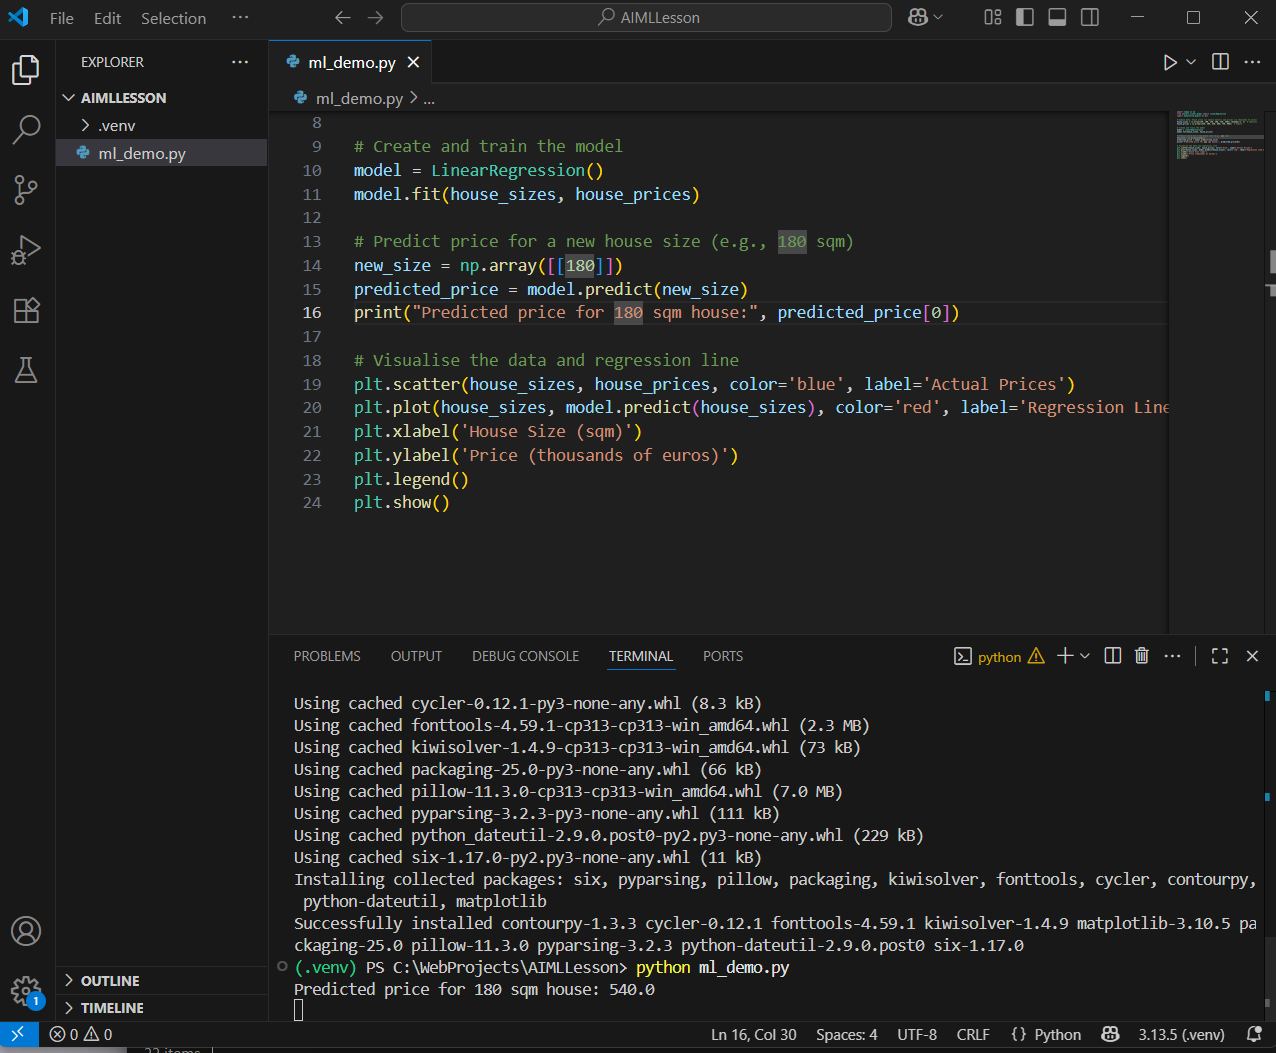
Task: Switch to the PROBLEMS tab
Action: tap(327, 656)
